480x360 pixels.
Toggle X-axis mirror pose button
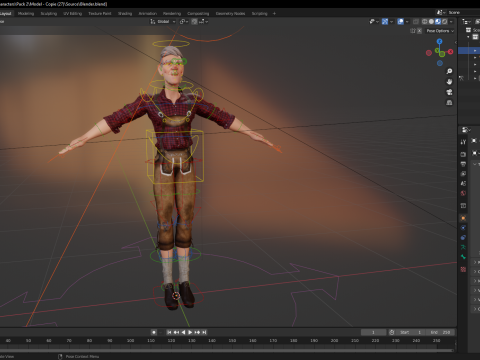[420, 31]
